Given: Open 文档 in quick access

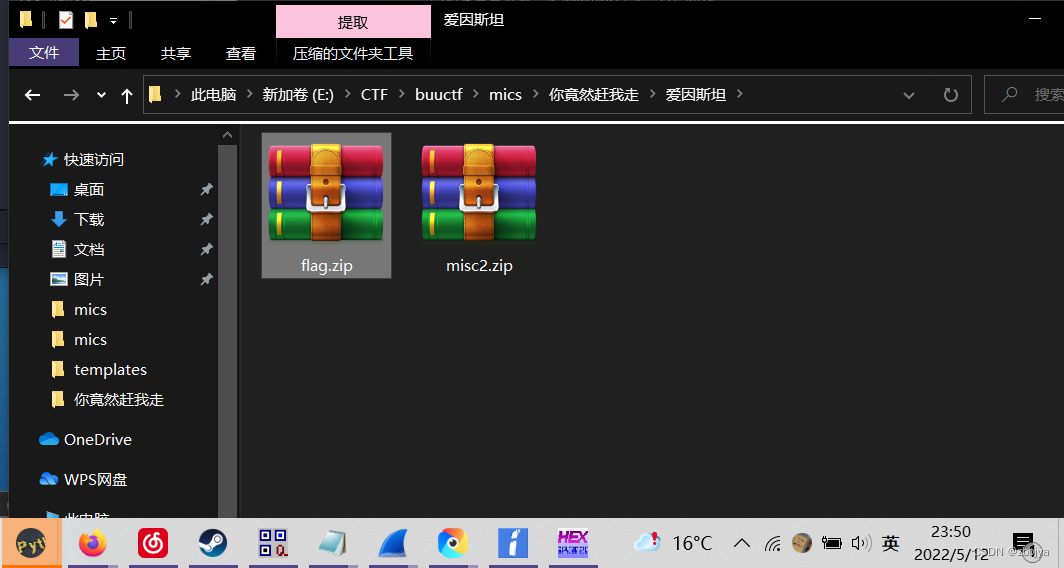Looking at the screenshot, I should pyautogui.click(x=88, y=249).
